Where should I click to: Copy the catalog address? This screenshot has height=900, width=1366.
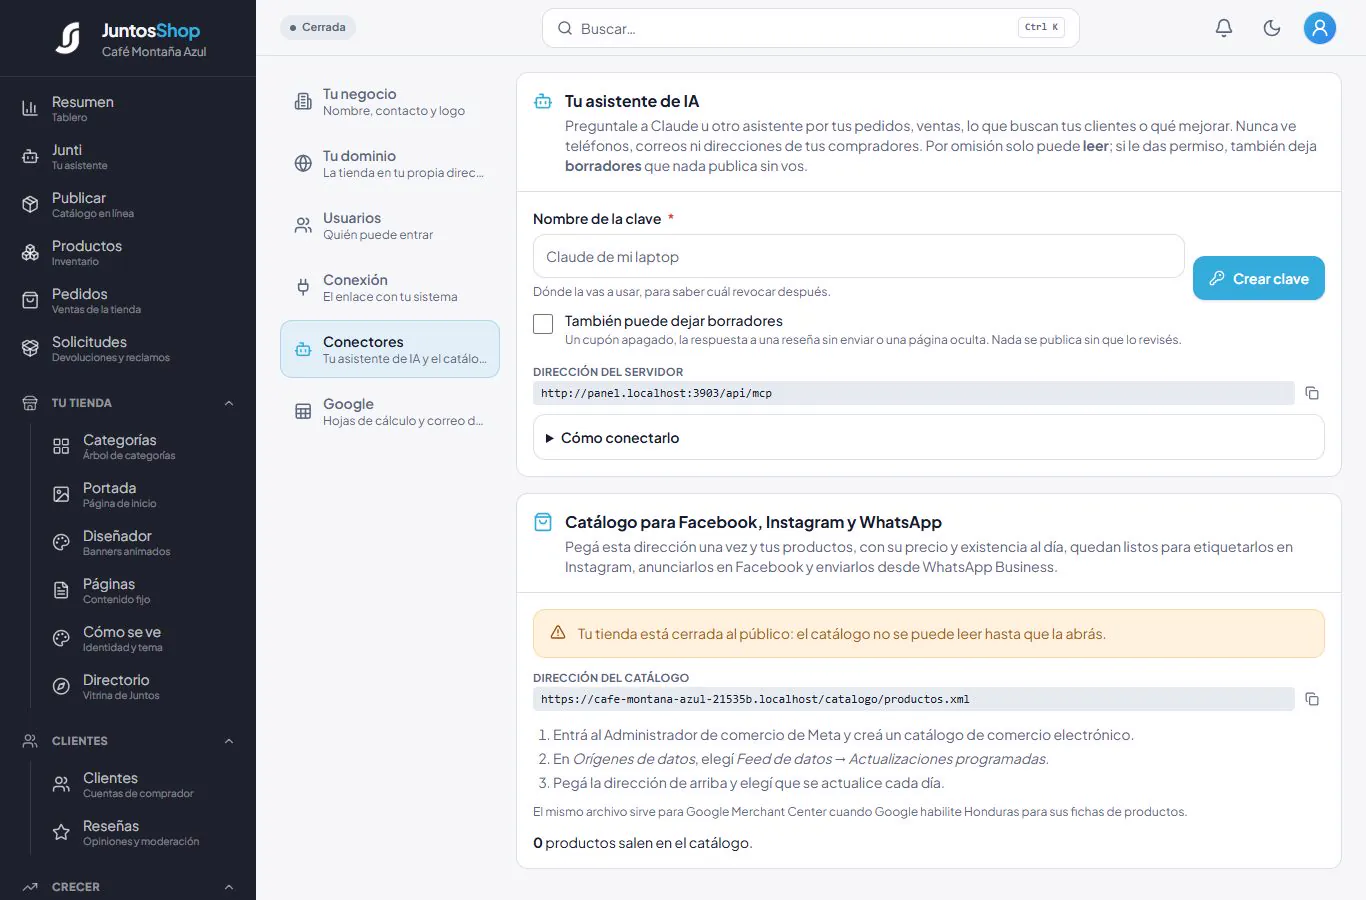click(x=1312, y=699)
